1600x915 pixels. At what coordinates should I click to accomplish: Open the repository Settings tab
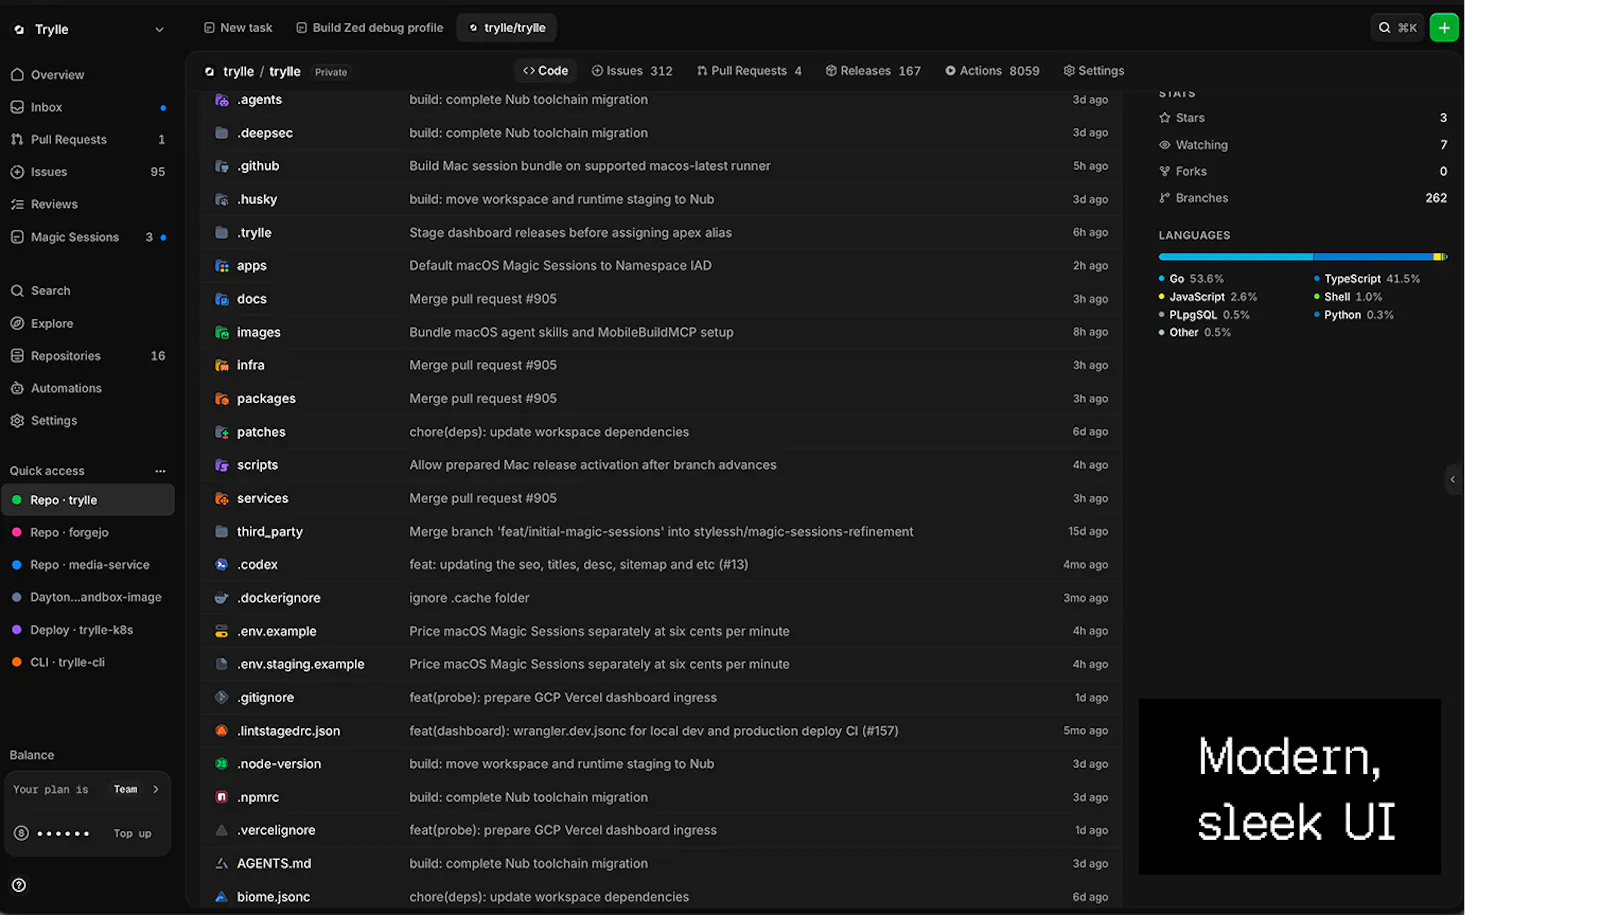[x=1094, y=71]
